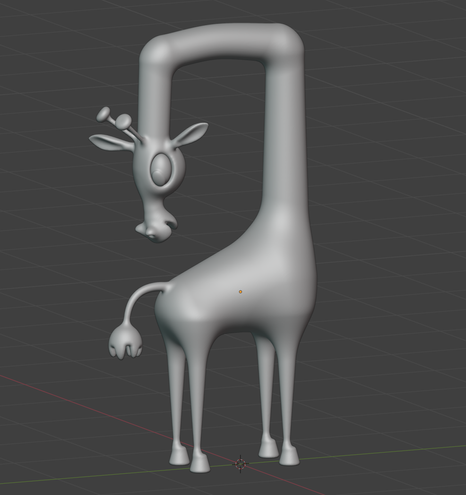Click the 3D cursor at the world origin
This screenshot has width=466, height=495.
tap(240, 463)
